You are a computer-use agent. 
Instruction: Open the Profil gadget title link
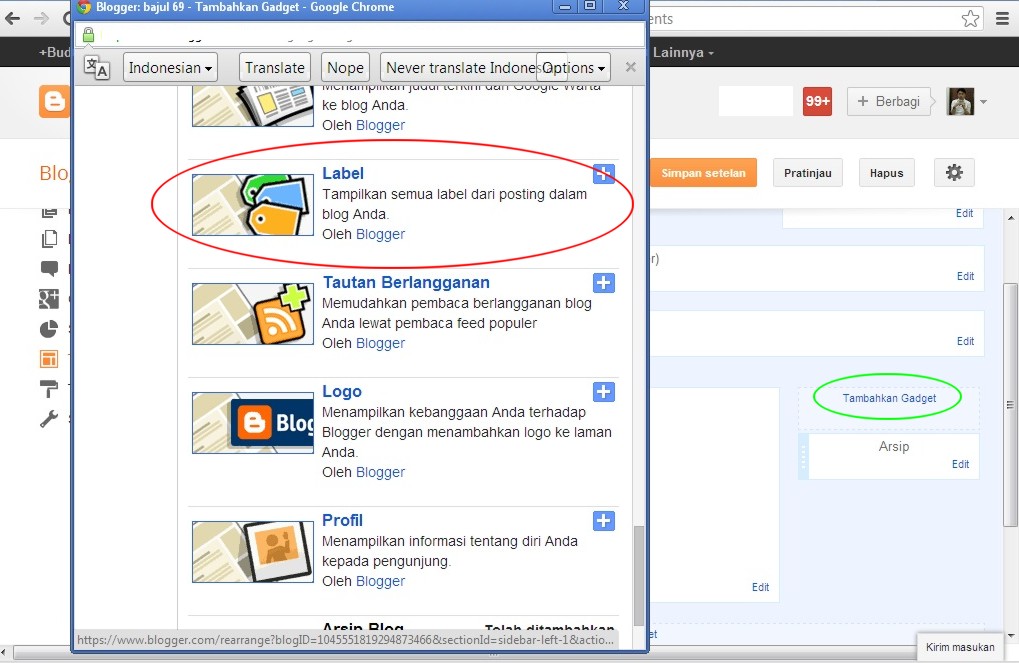pyautogui.click(x=342, y=520)
